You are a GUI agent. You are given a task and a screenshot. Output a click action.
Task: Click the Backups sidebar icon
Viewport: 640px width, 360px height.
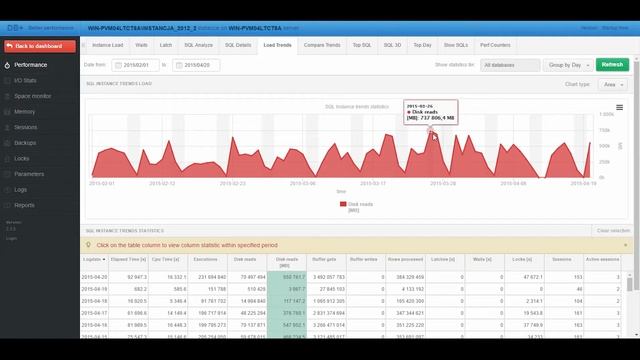(x=7, y=143)
